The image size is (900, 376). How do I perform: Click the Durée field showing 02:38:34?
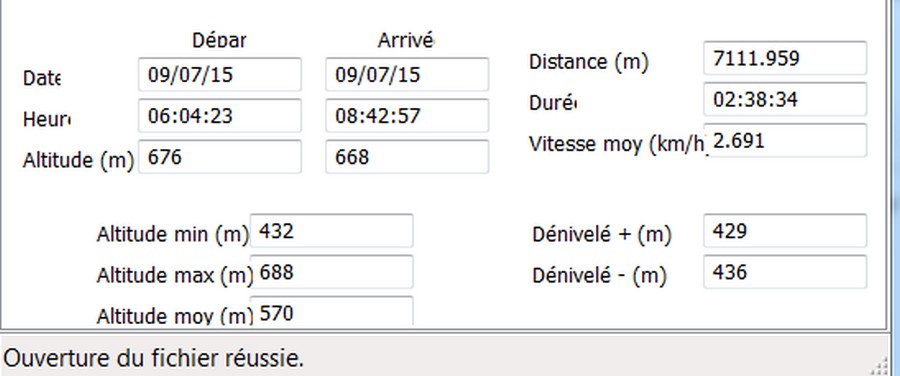[x=785, y=99]
